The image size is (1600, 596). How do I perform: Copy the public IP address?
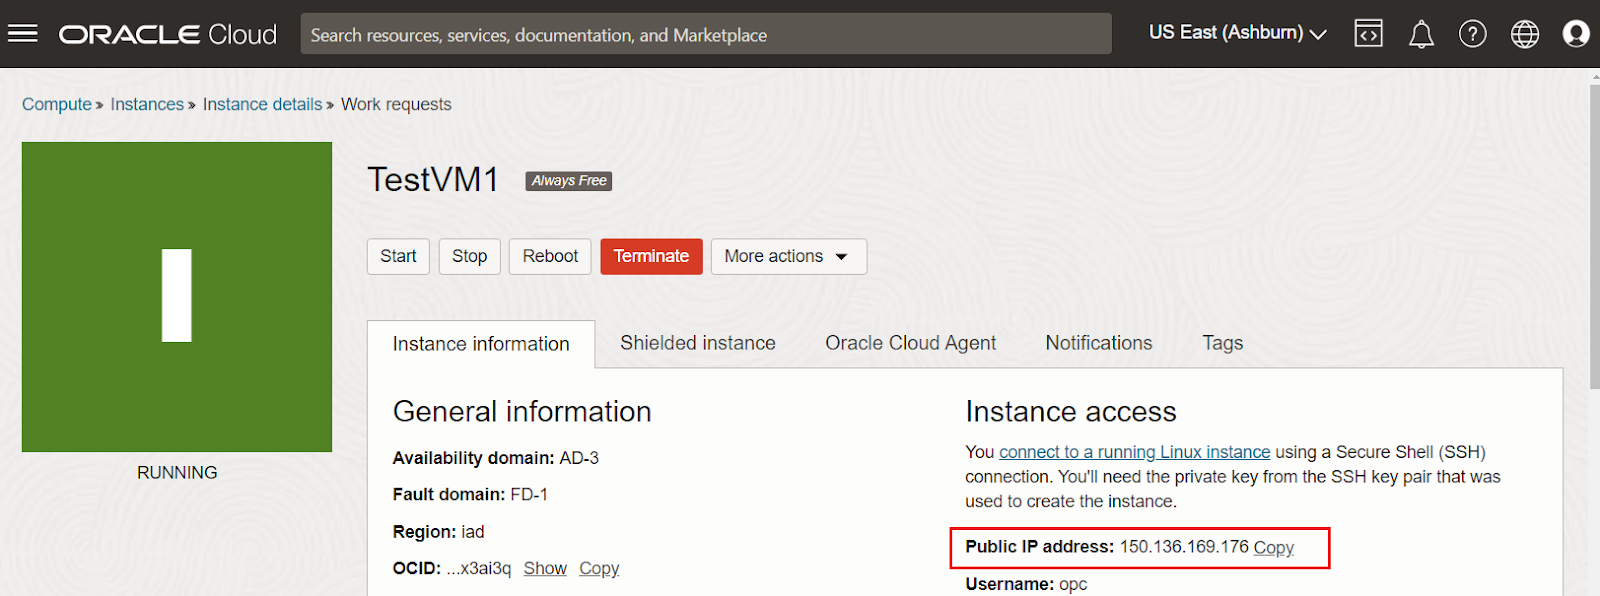click(1273, 547)
